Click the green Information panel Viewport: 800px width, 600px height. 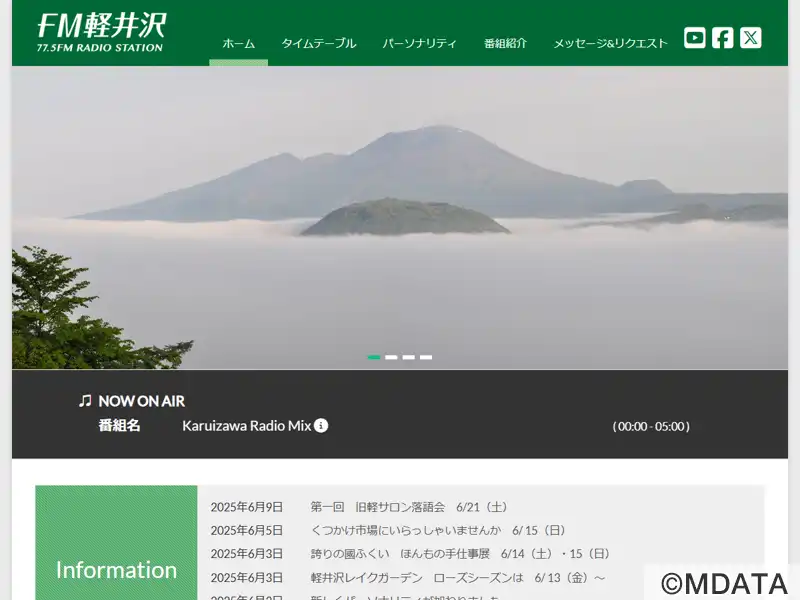pyautogui.click(x=116, y=543)
